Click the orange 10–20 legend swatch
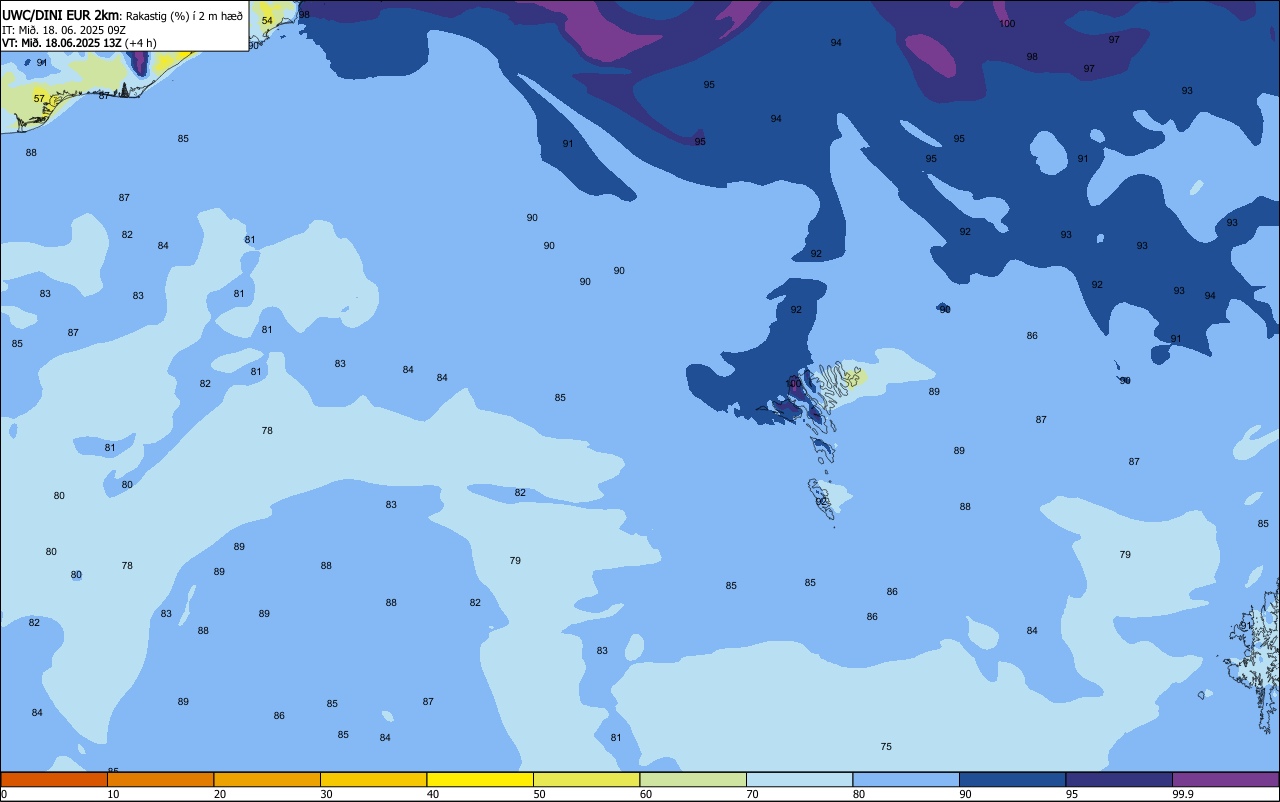 click(x=160, y=779)
